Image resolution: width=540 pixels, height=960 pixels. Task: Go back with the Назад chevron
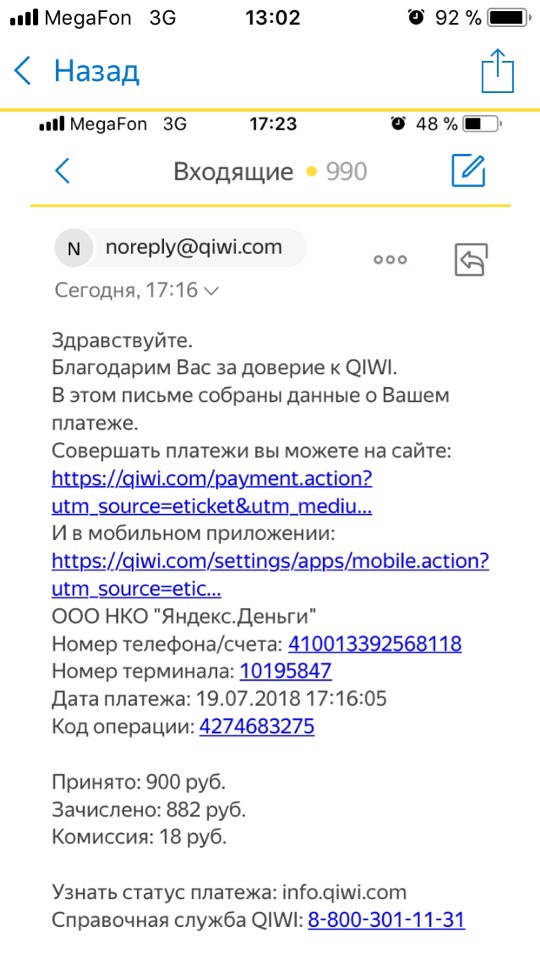[22, 71]
